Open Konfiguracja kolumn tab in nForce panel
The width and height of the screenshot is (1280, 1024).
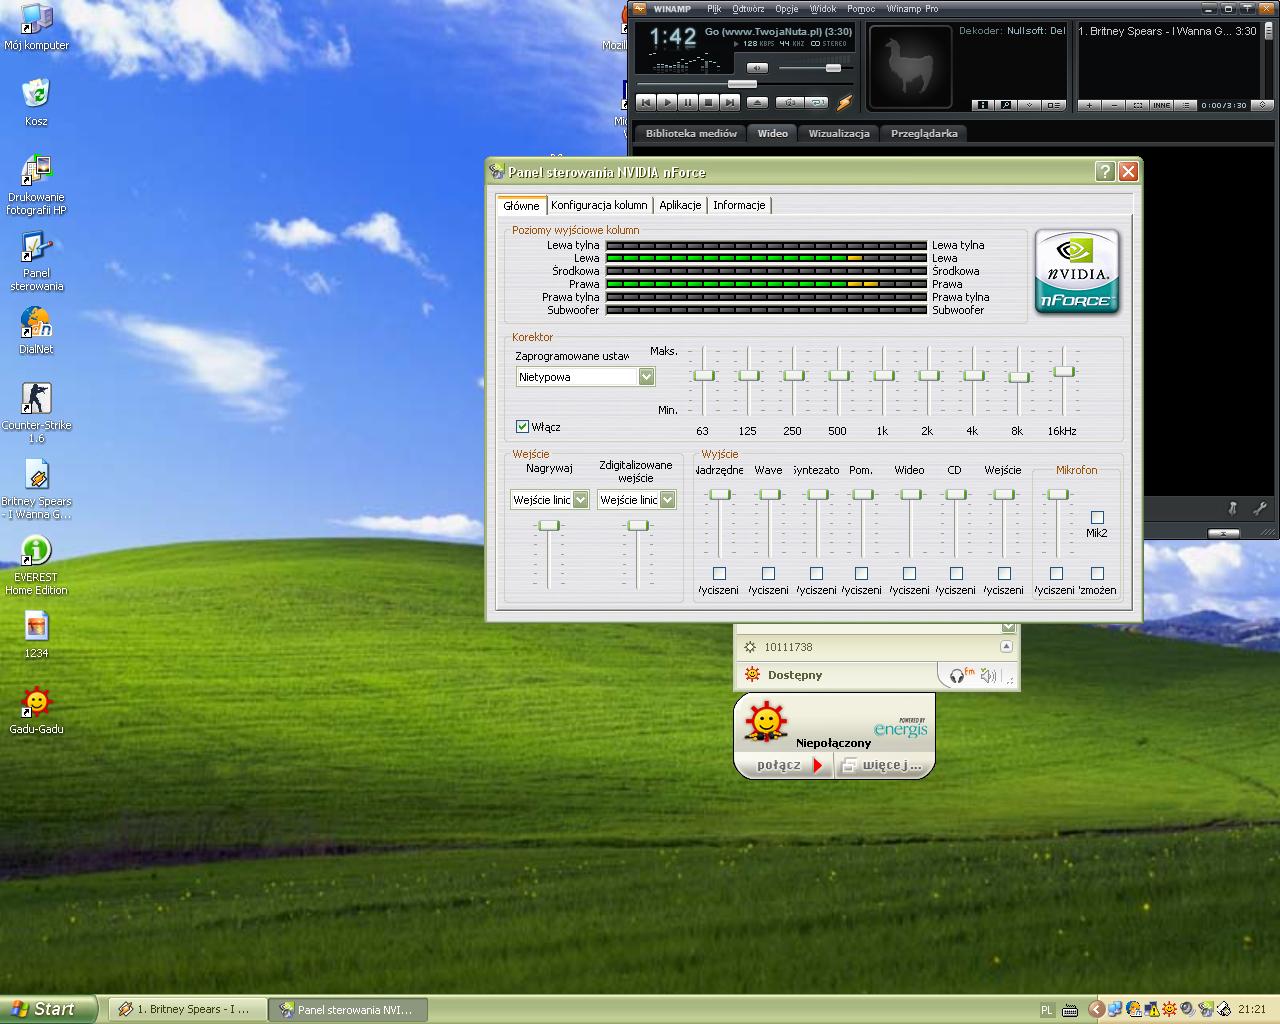pos(599,205)
